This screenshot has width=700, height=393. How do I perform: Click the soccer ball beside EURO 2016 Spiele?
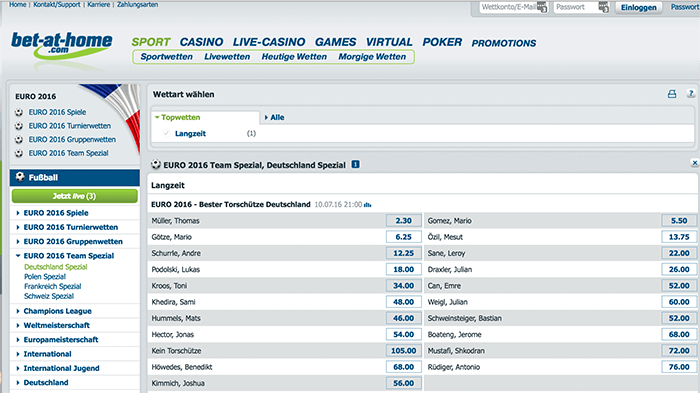[19, 112]
